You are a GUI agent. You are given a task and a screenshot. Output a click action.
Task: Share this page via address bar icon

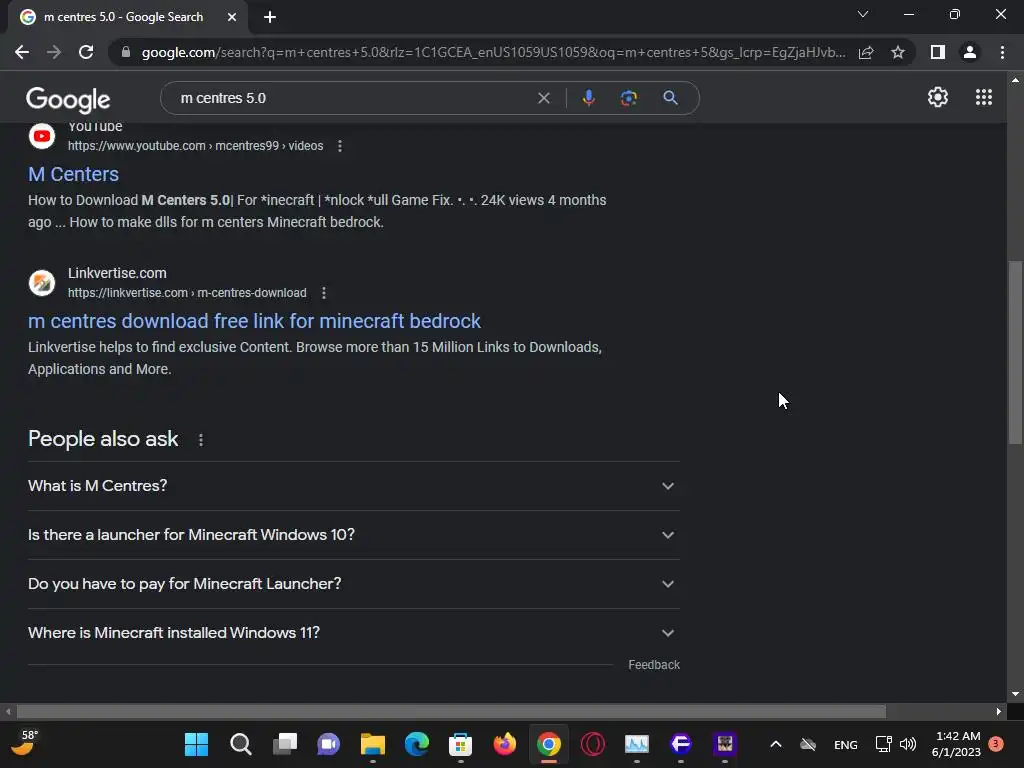[866, 52]
